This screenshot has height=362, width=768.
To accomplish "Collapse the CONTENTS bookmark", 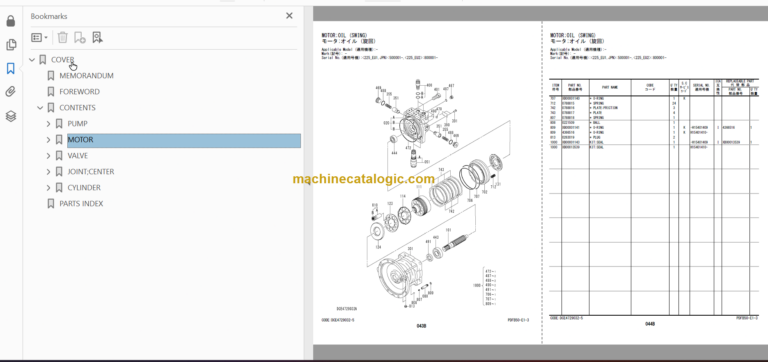I will coord(40,108).
